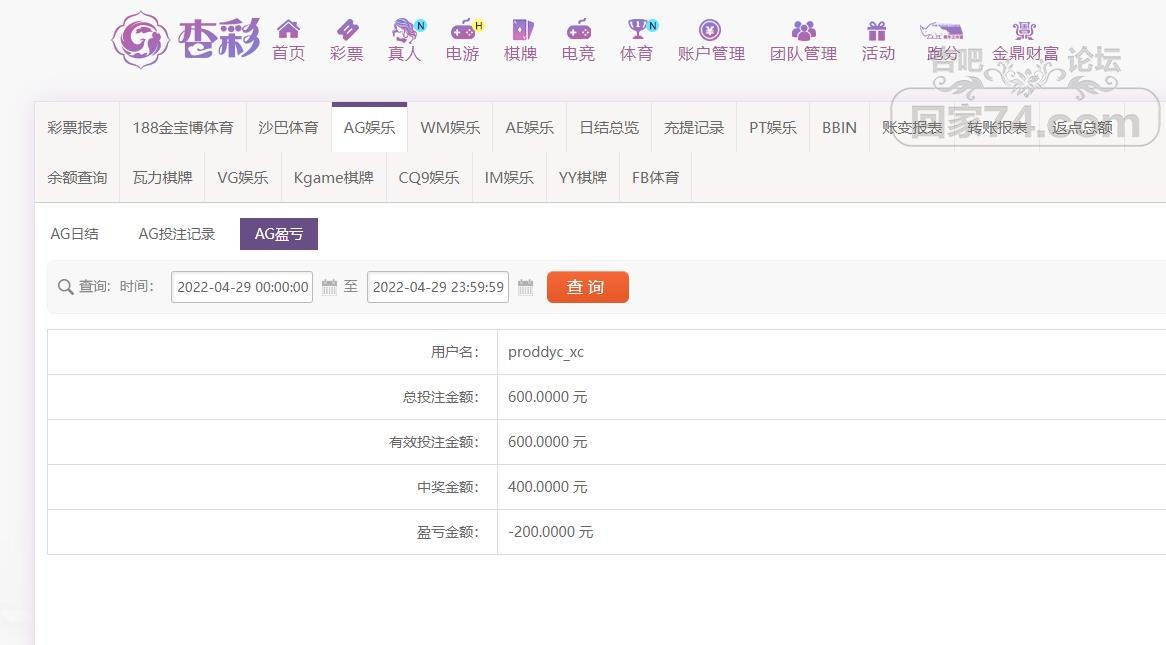Select the 真人 live dealer icon
The width and height of the screenshot is (1166, 645).
pyautogui.click(x=404, y=30)
